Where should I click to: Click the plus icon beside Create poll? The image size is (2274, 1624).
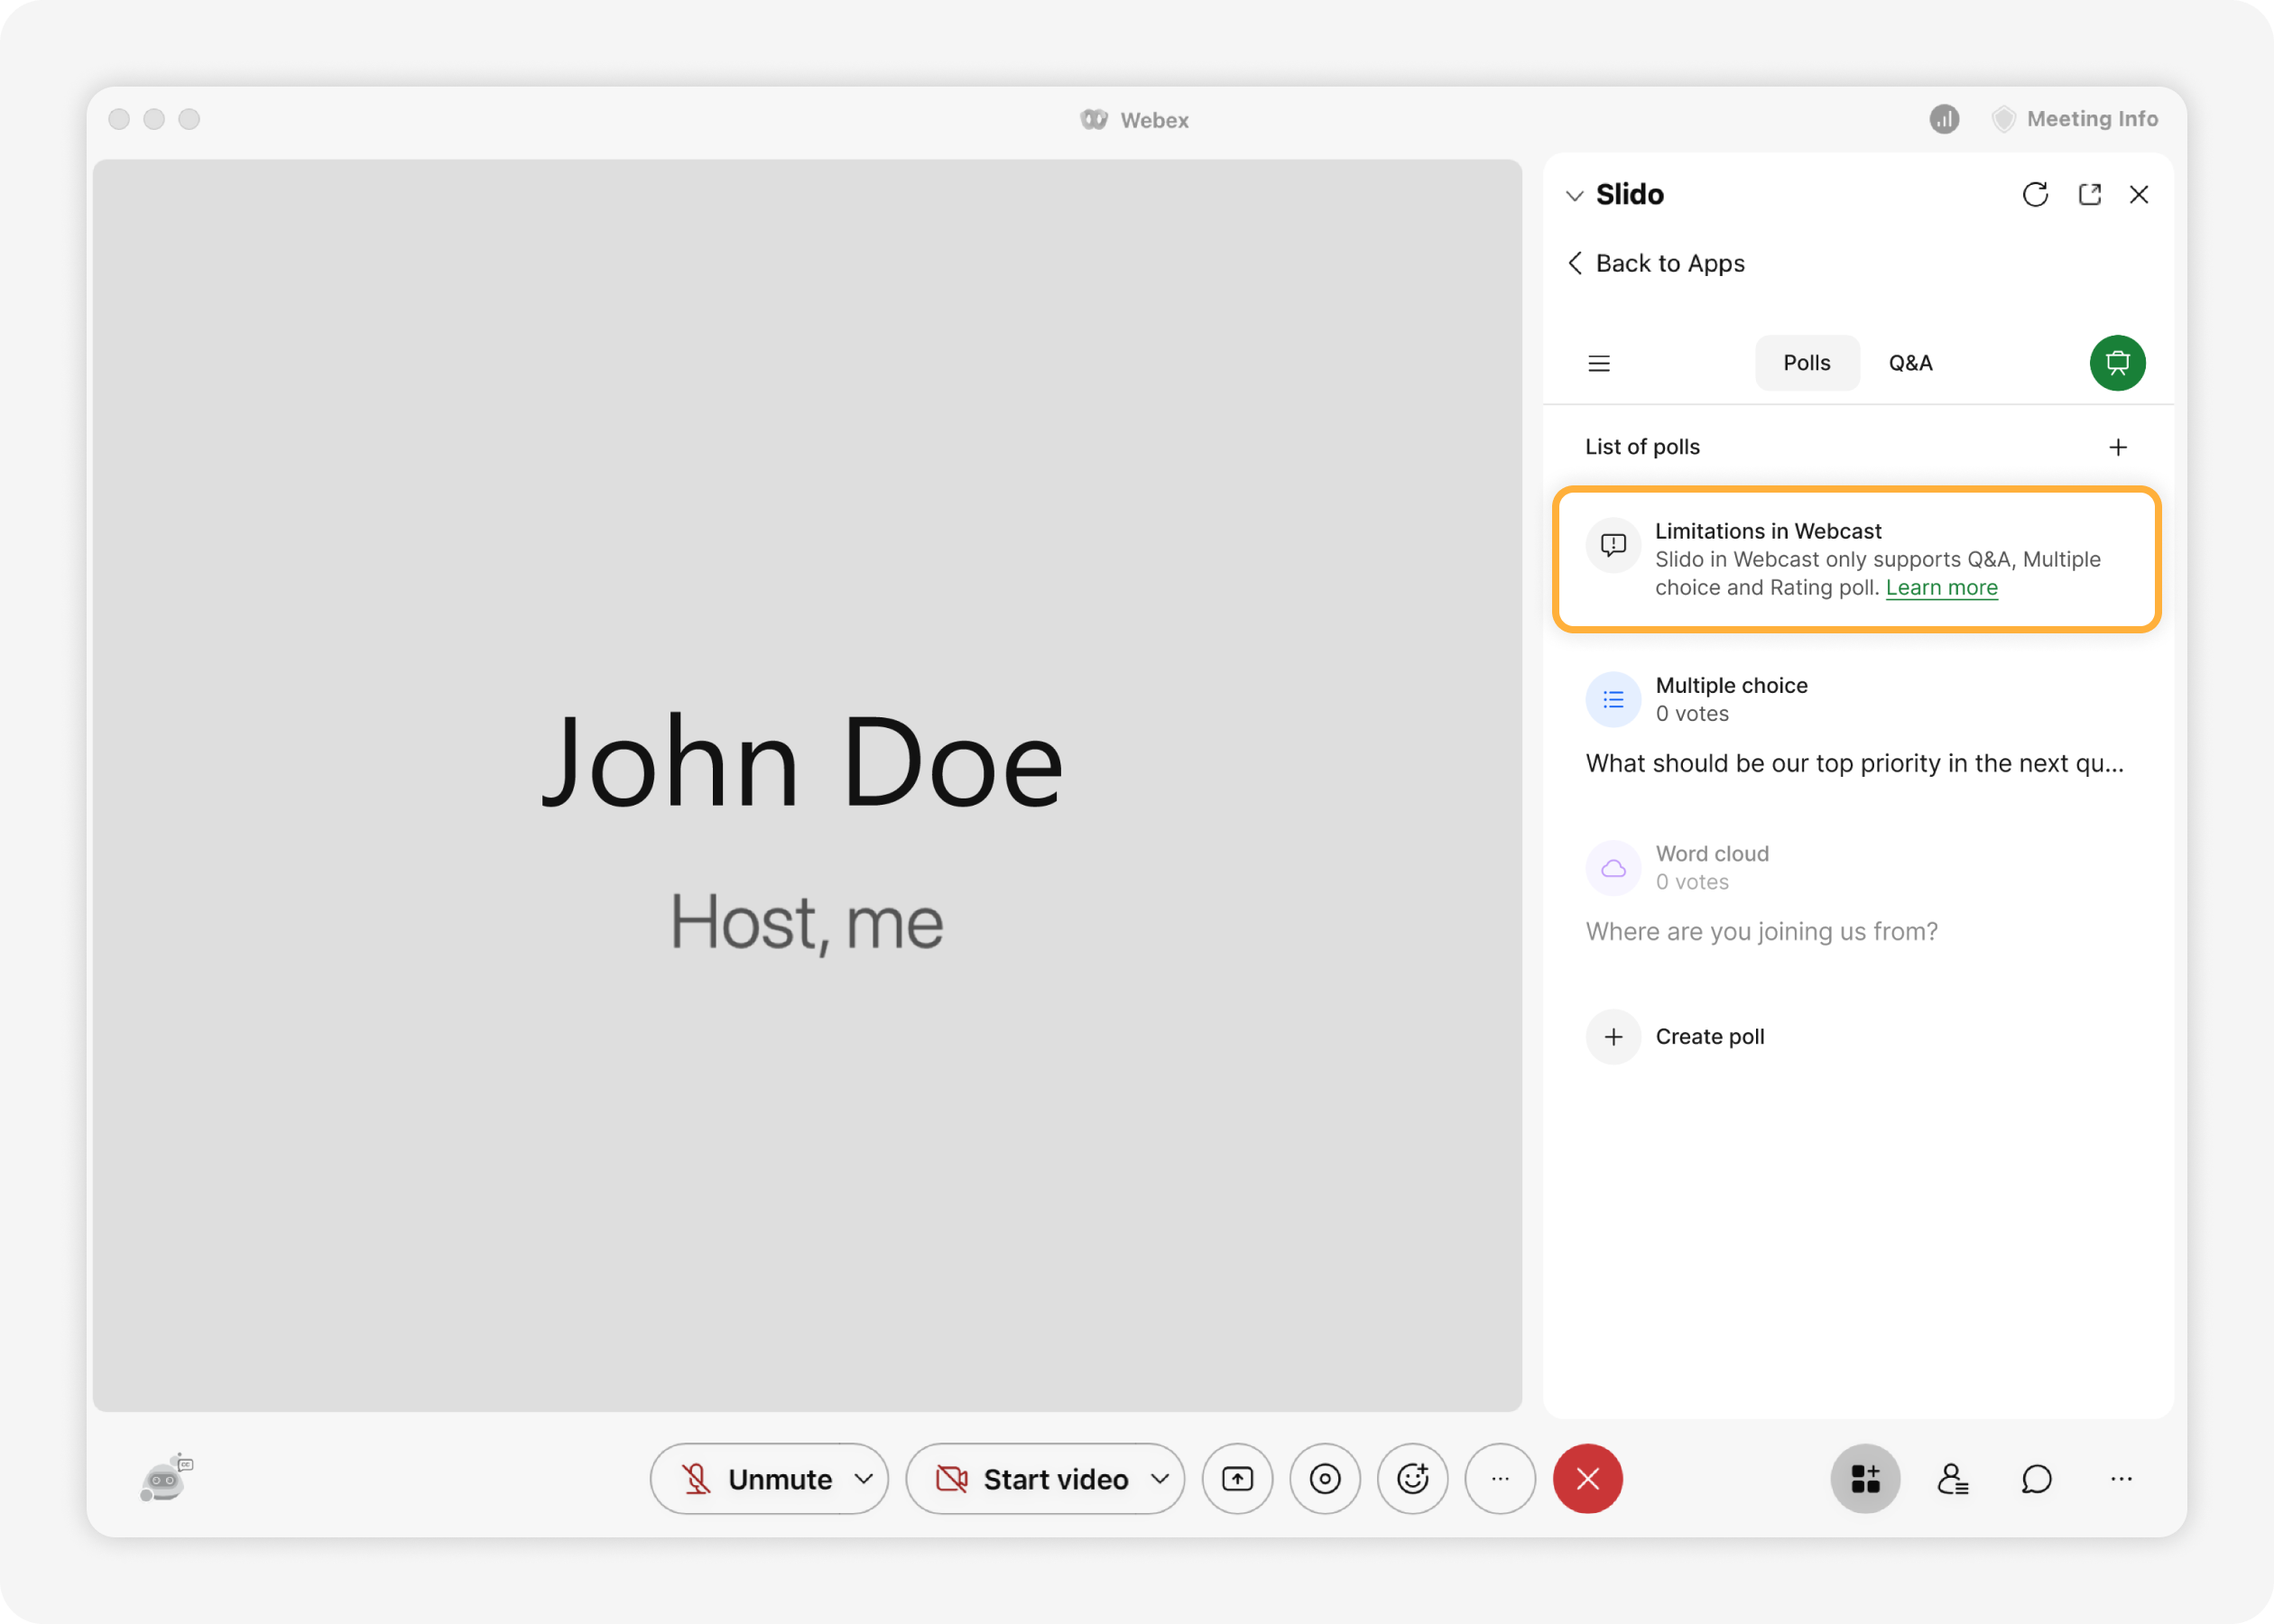[x=1613, y=1037]
